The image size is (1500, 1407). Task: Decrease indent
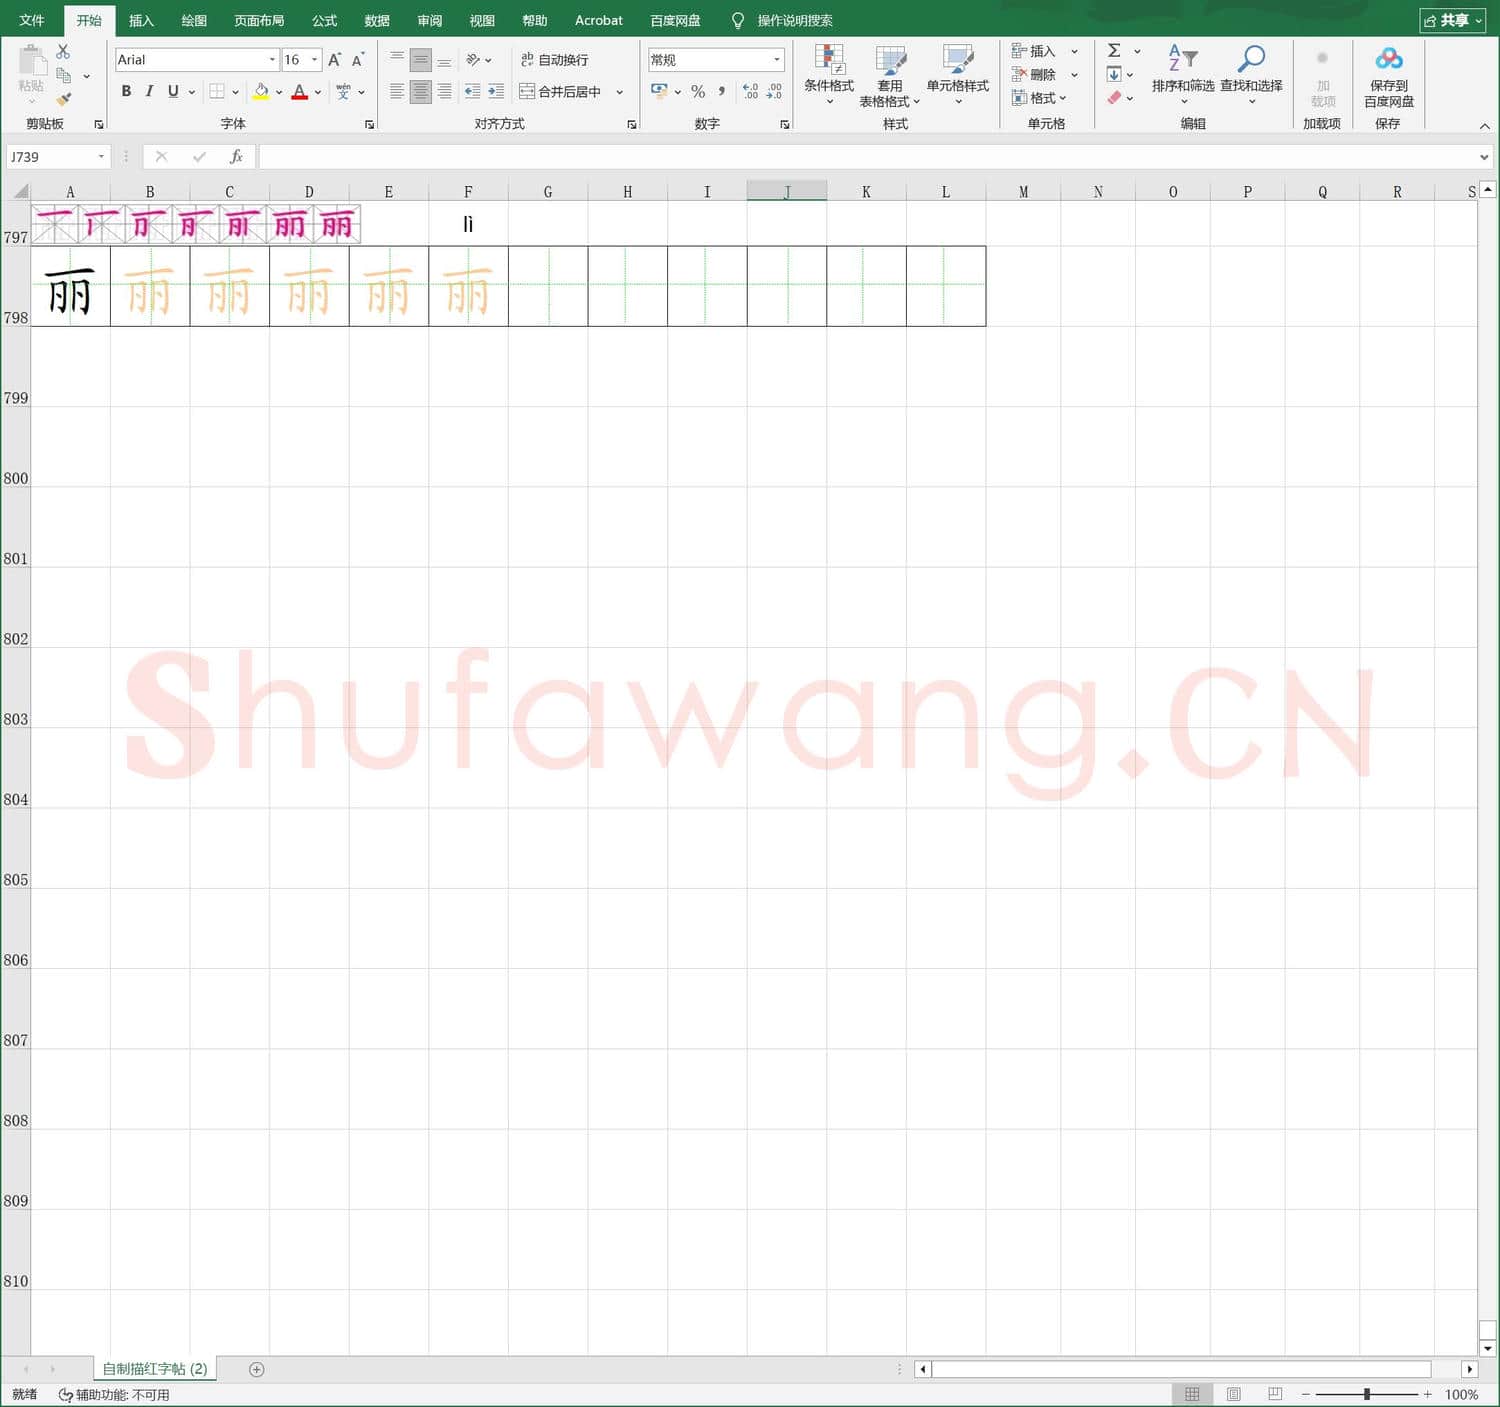tap(473, 91)
